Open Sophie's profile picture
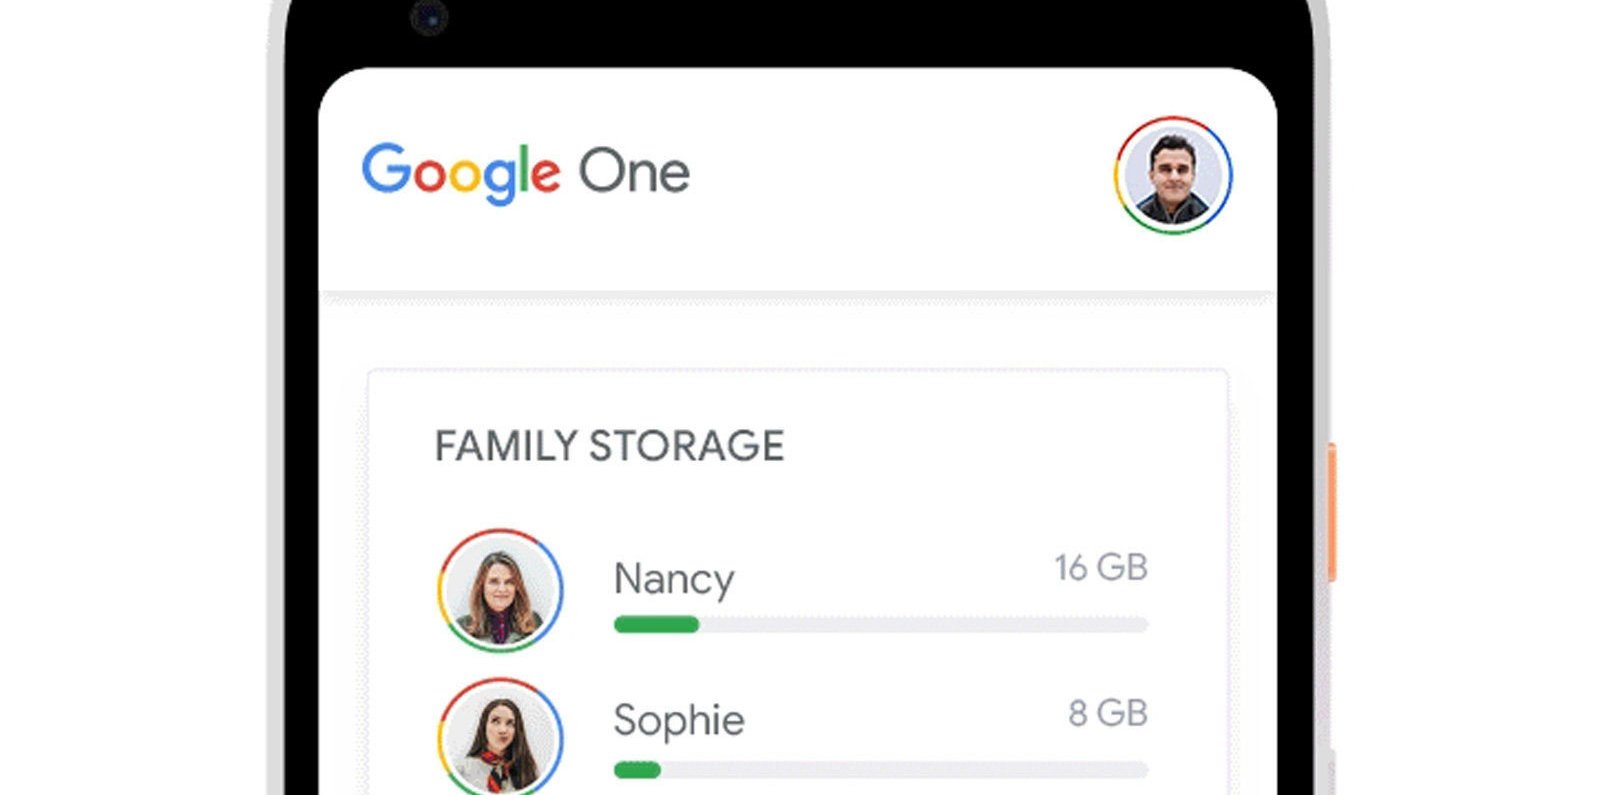 (500, 737)
